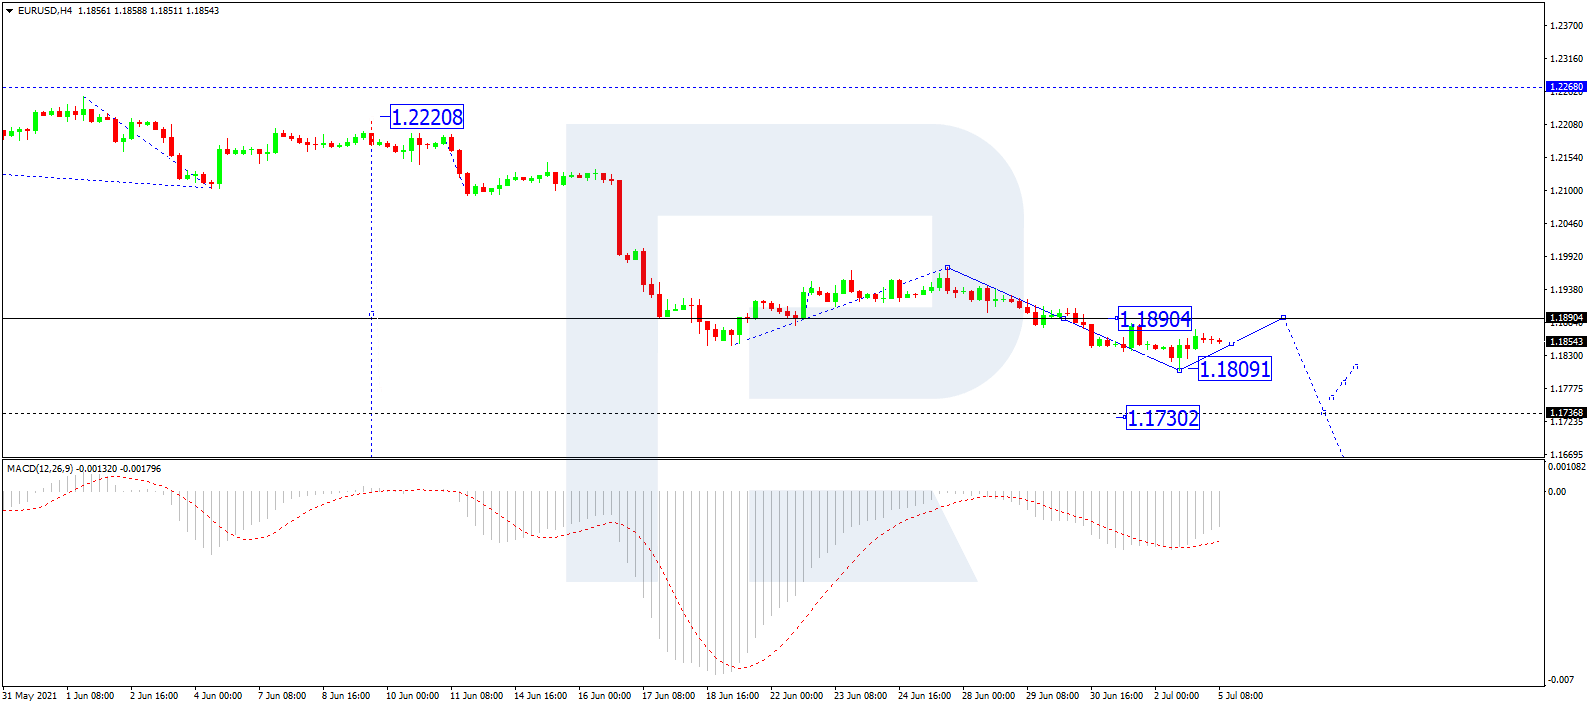This screenshot has width=1590, height=707.
Task: Click the 22 Jun 00:00 time axis label
Action: click(797, 696)
